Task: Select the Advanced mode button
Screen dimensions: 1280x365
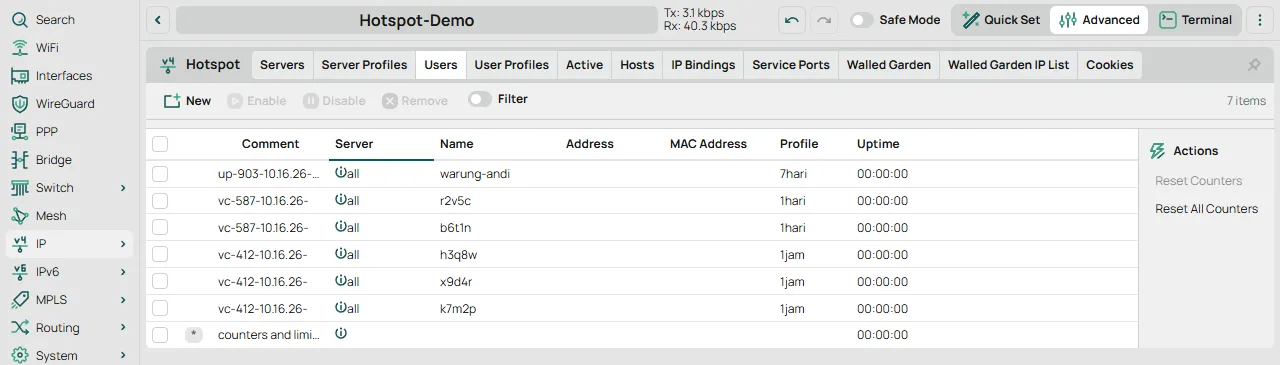Action: tap(1099, 20)
